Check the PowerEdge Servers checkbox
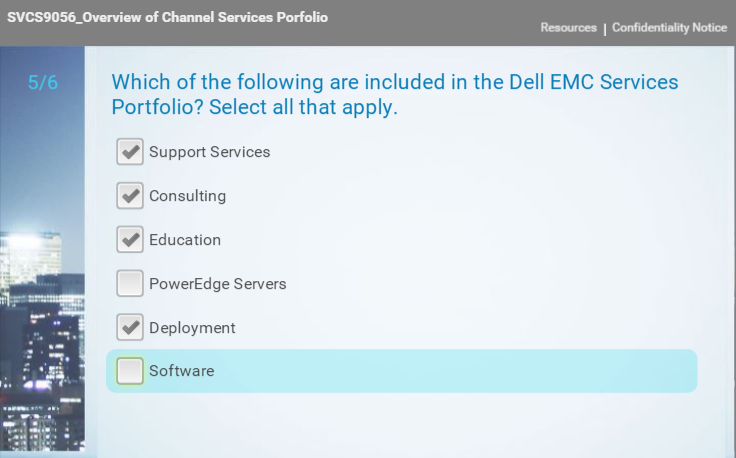736x458 pixels. [x=130, y=283]
